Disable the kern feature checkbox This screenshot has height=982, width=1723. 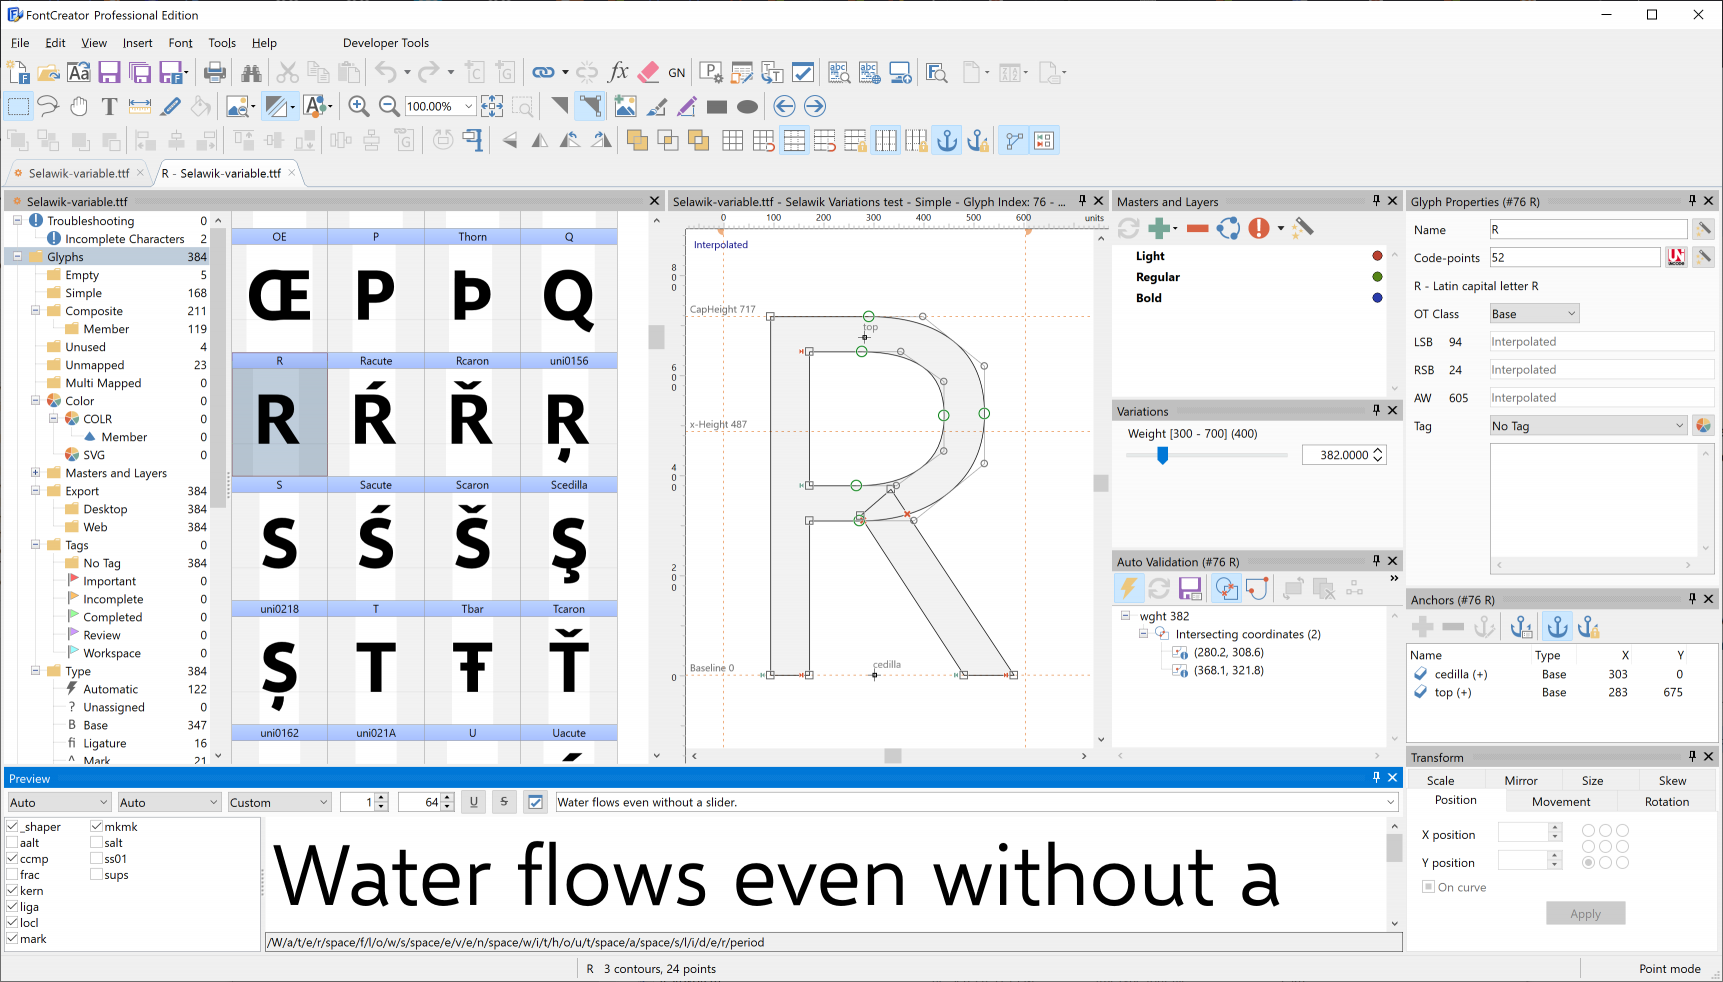coord(13,891)
